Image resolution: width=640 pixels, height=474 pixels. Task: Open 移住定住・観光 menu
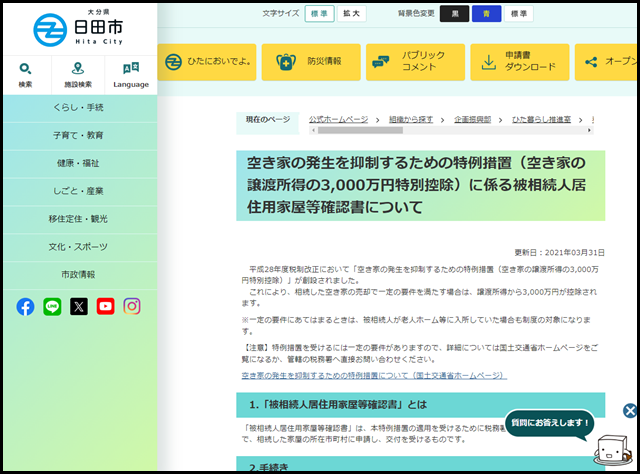click(78, 219)
